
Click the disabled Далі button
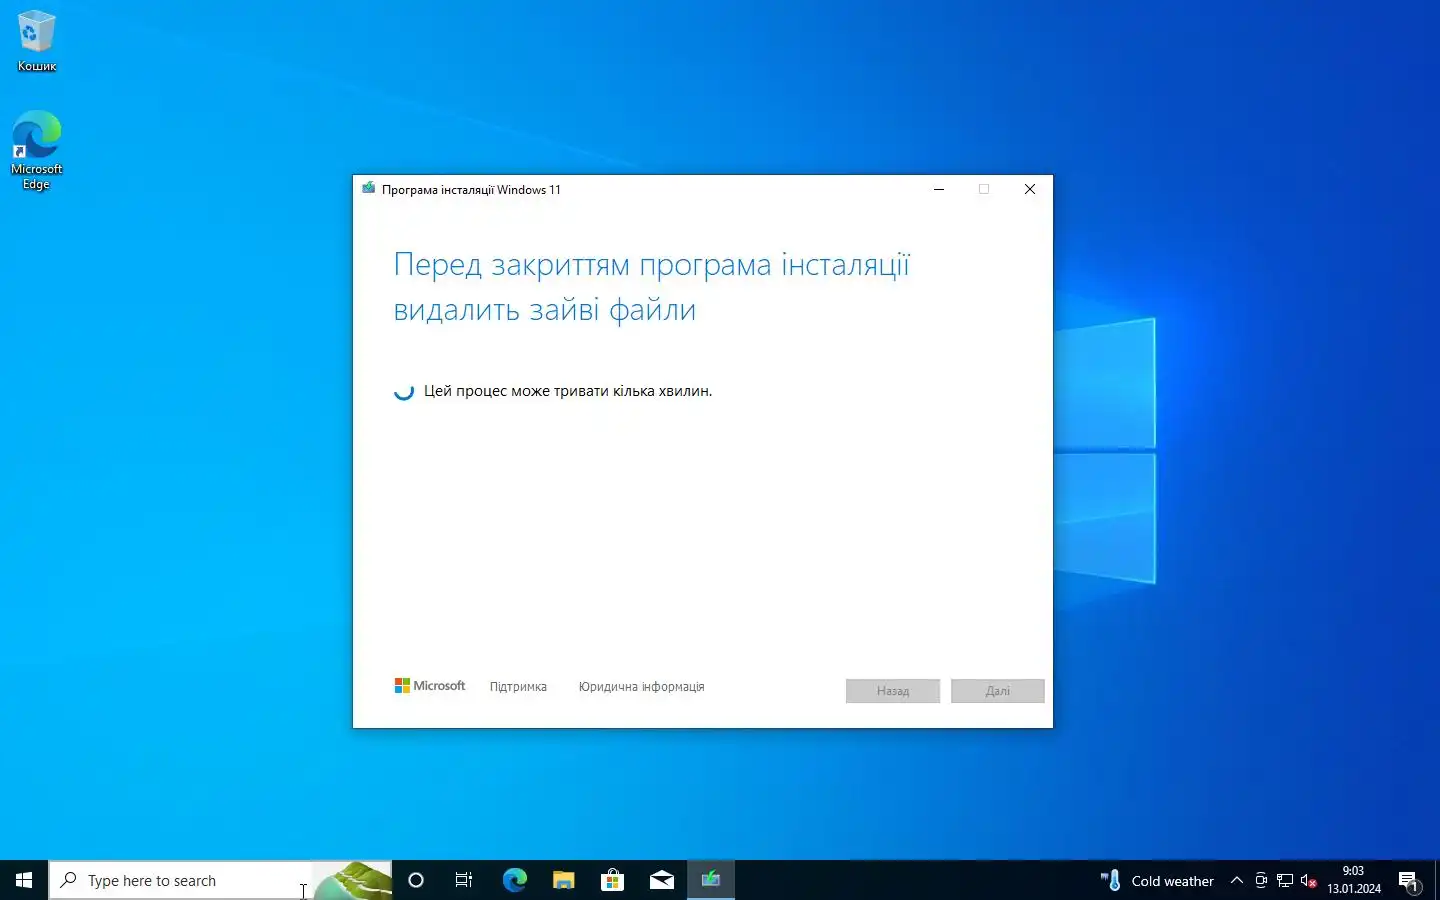(x=998, y=691)
